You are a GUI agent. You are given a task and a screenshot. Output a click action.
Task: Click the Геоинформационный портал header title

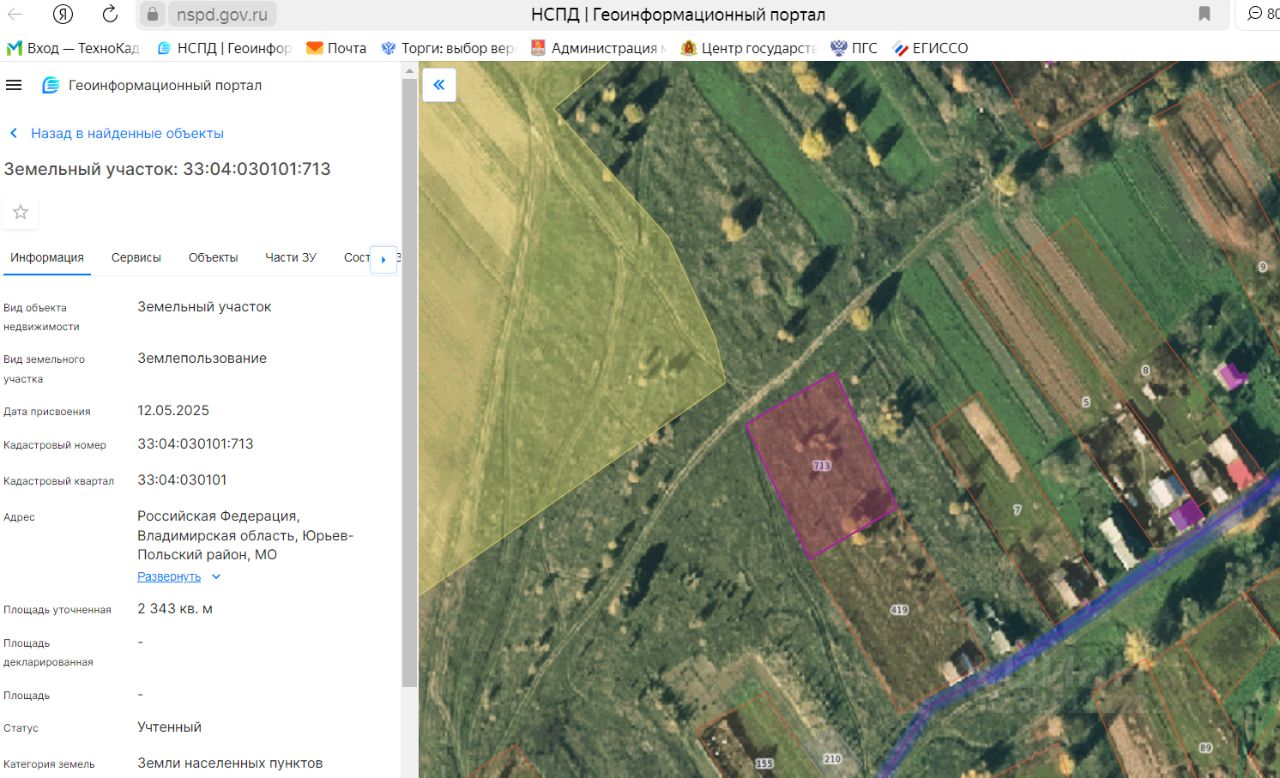pyautogui.click(x=165, y=85)
